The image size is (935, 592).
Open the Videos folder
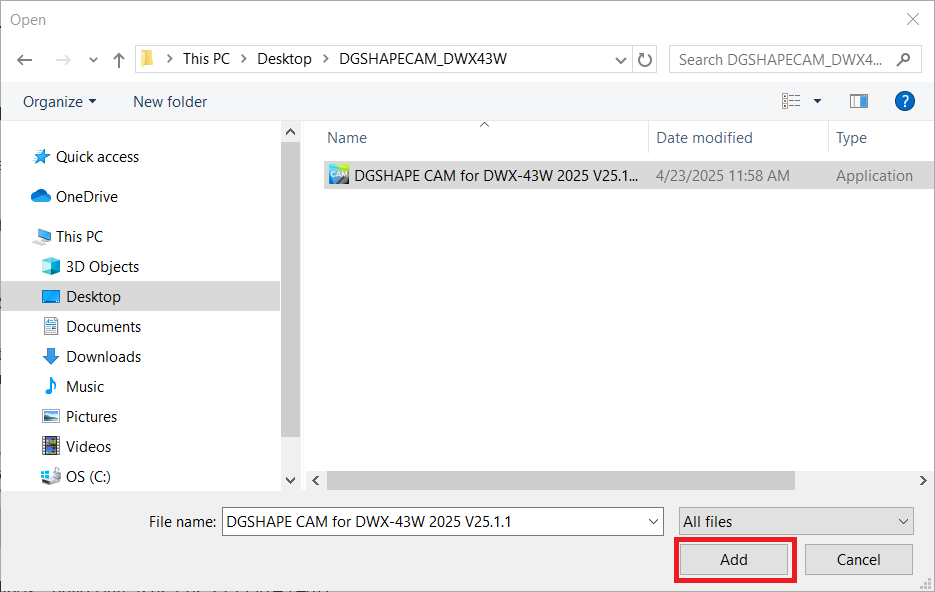88,447
